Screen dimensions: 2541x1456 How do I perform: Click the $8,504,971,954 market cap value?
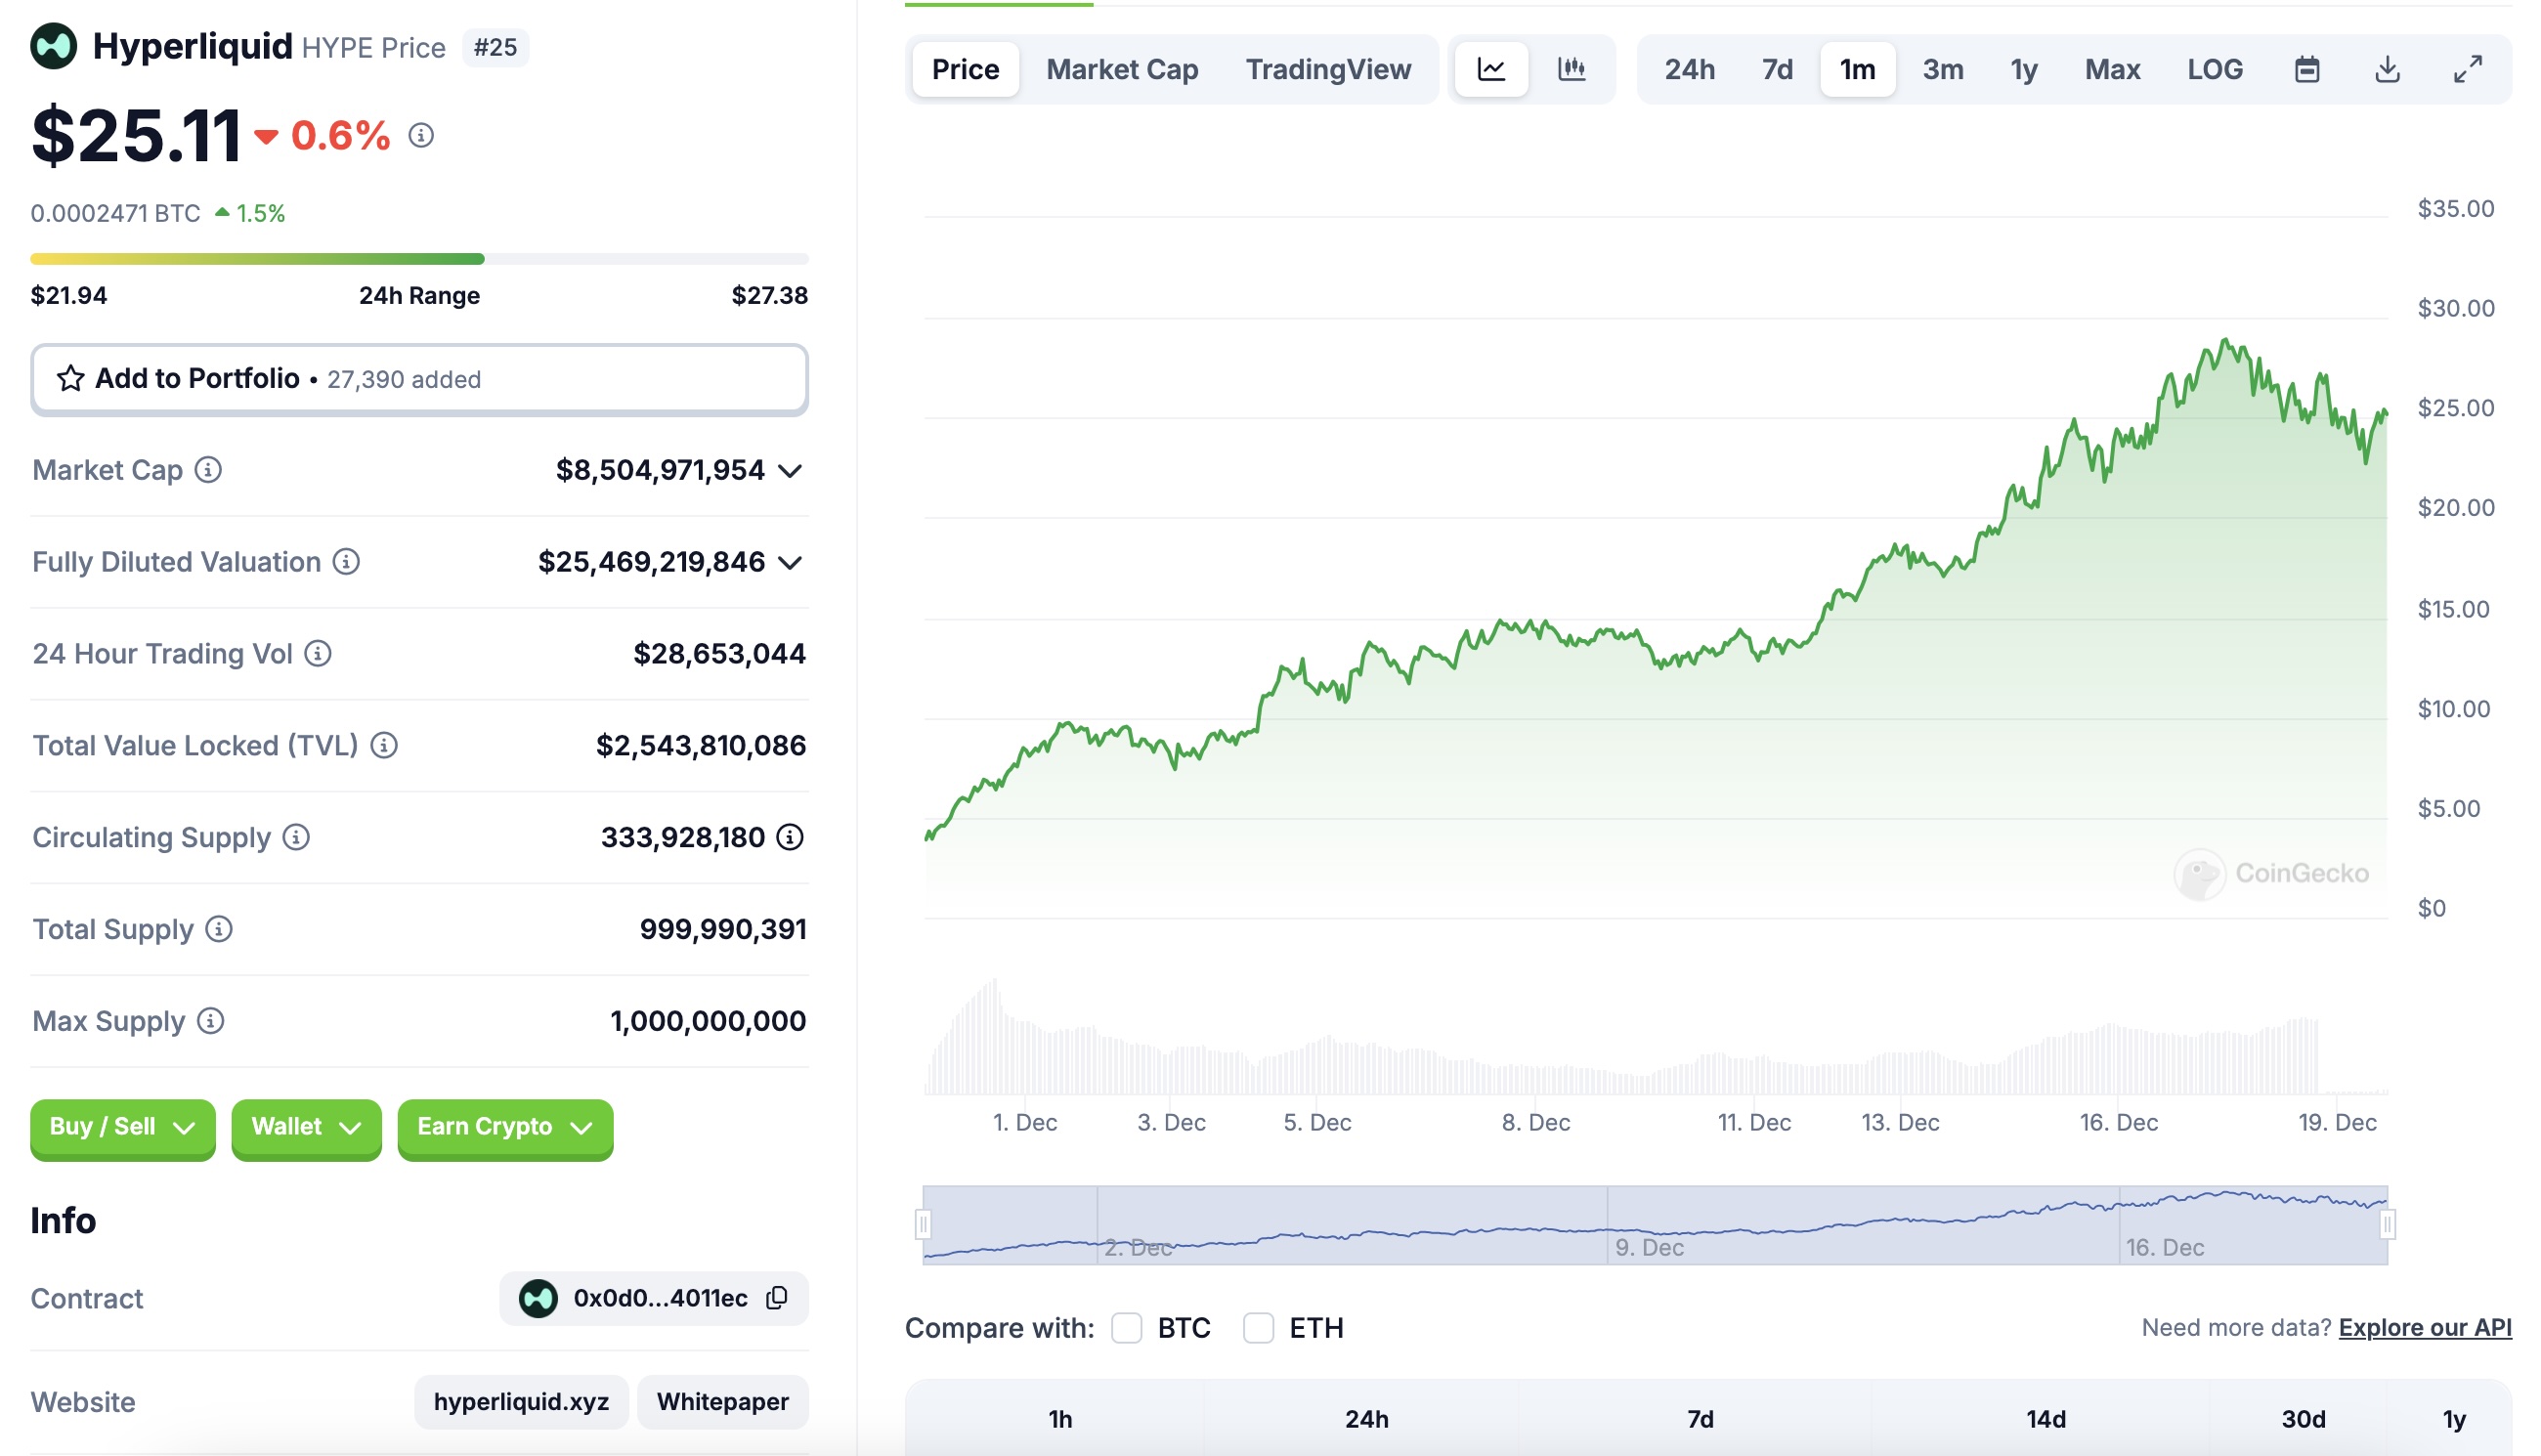click(660, 470)
